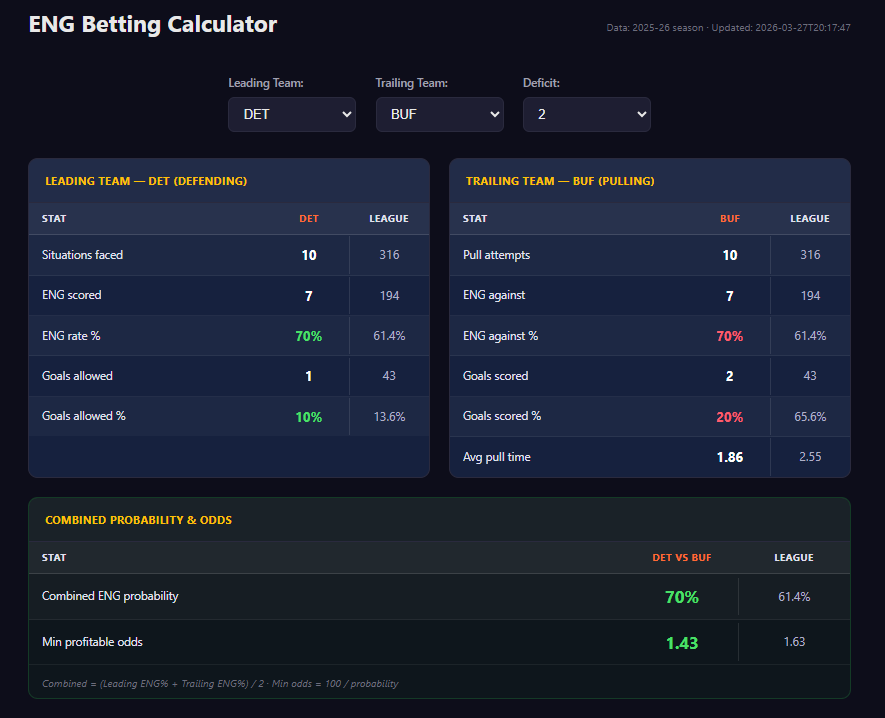Click BUF's red 20% goals scored value
This screenshot has height=718, width=885.
tap(730, 417)
